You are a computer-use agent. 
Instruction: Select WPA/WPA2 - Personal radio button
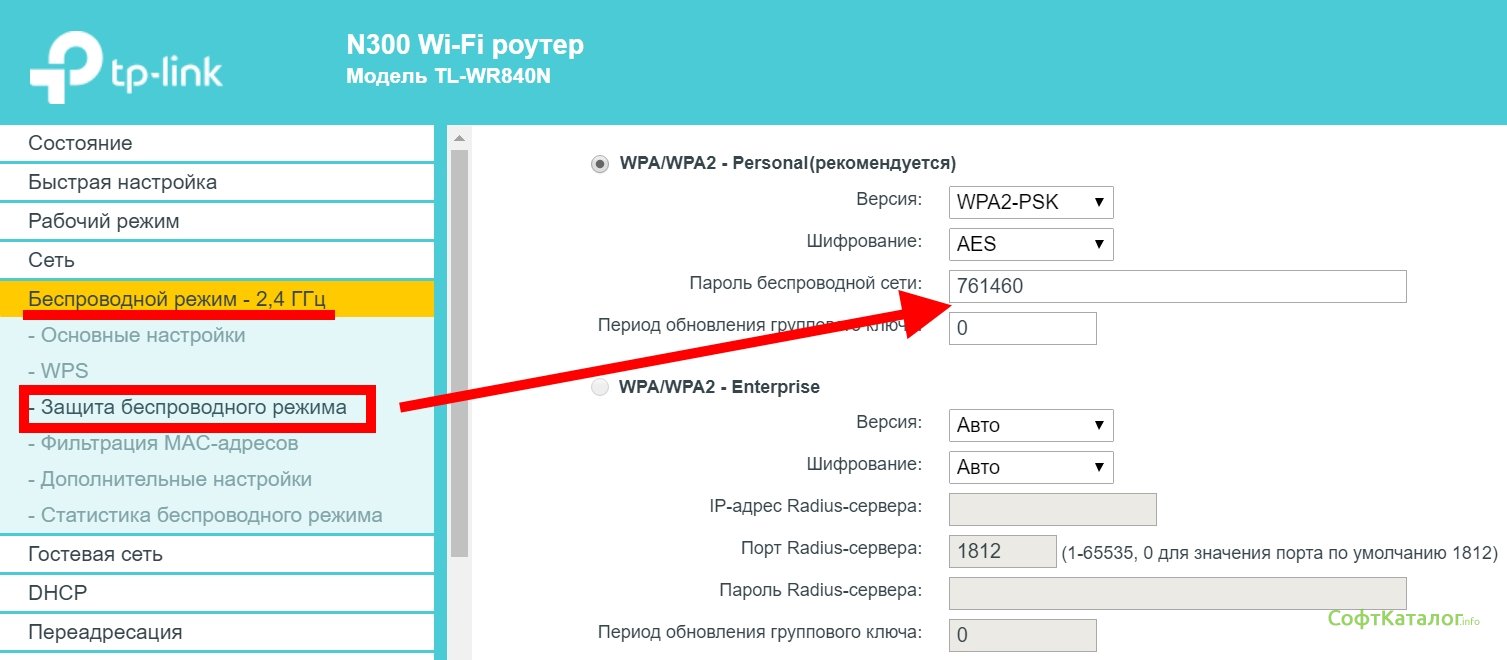600,163
